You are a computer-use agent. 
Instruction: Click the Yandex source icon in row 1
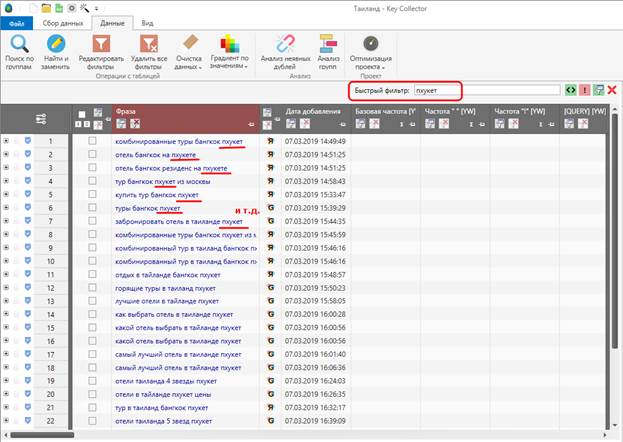pos(271,141)
